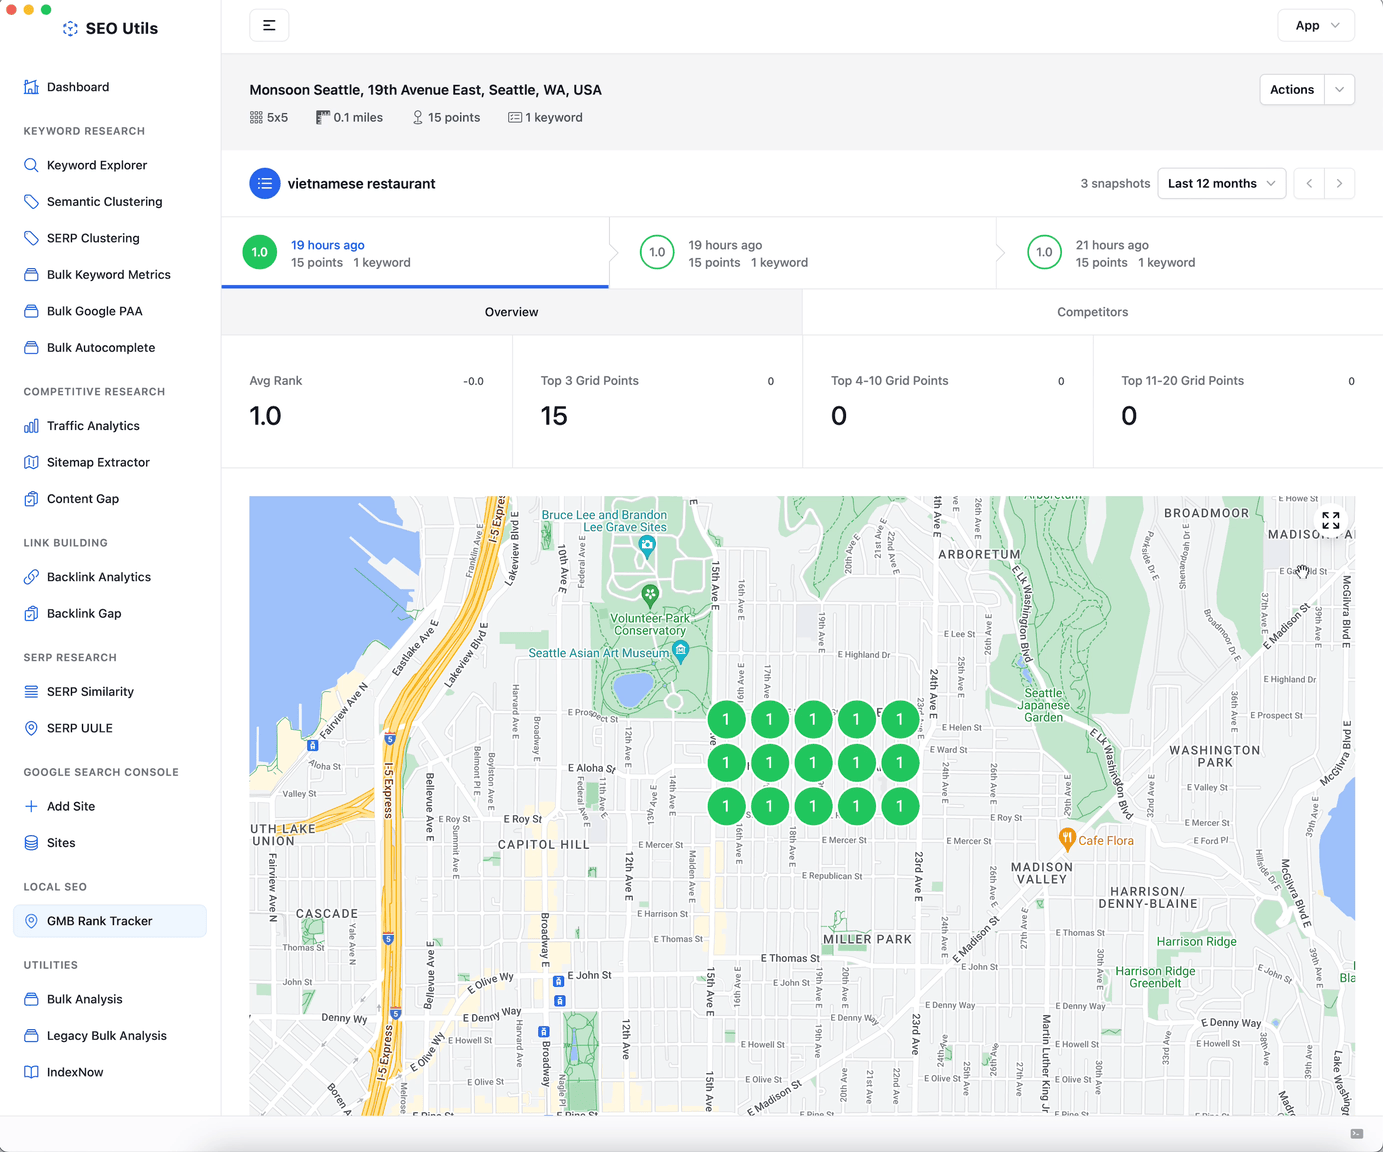Expand the Last 12 months dropdown
This screenshot has height=1152, width=1383.
[x=1221, y=184]
